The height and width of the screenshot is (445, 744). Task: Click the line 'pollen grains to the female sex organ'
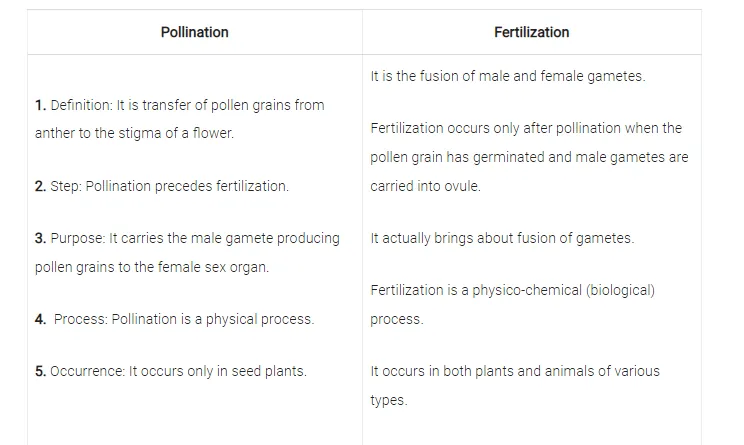coord(151,267)
